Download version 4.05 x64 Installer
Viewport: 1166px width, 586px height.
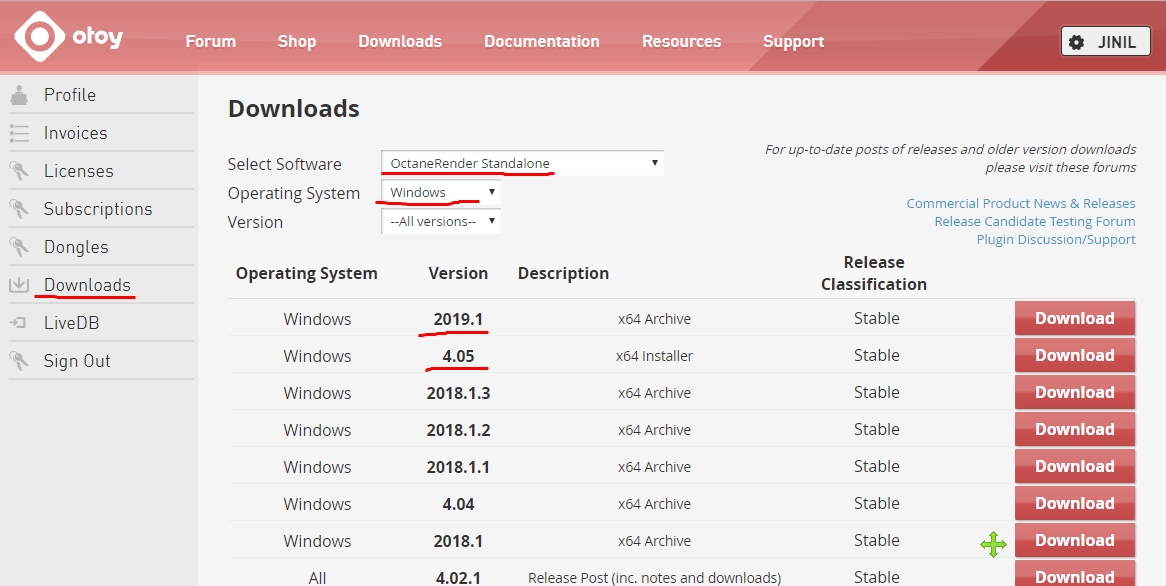click(x=1075, y=355)
